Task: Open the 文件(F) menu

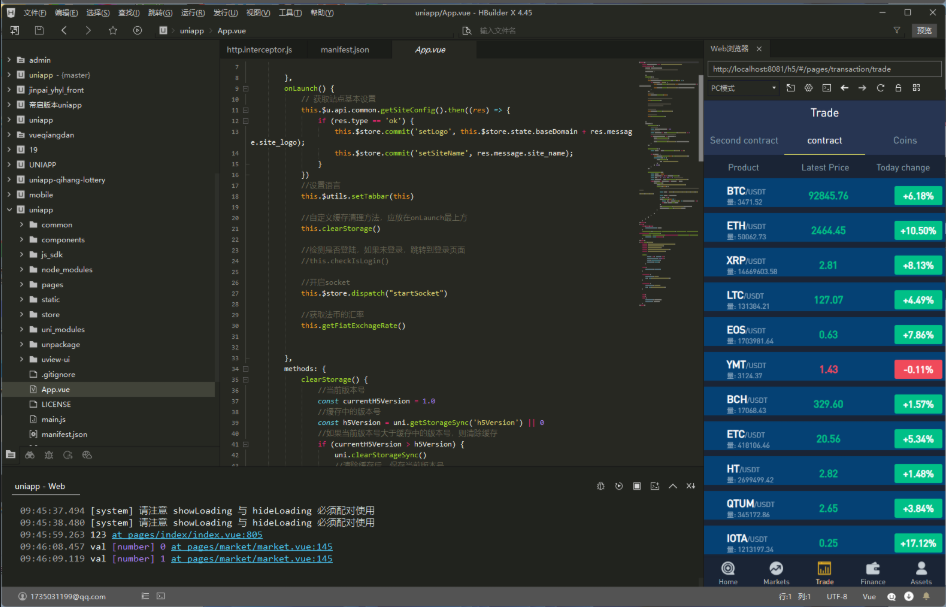Action: [x=34, y=13]
